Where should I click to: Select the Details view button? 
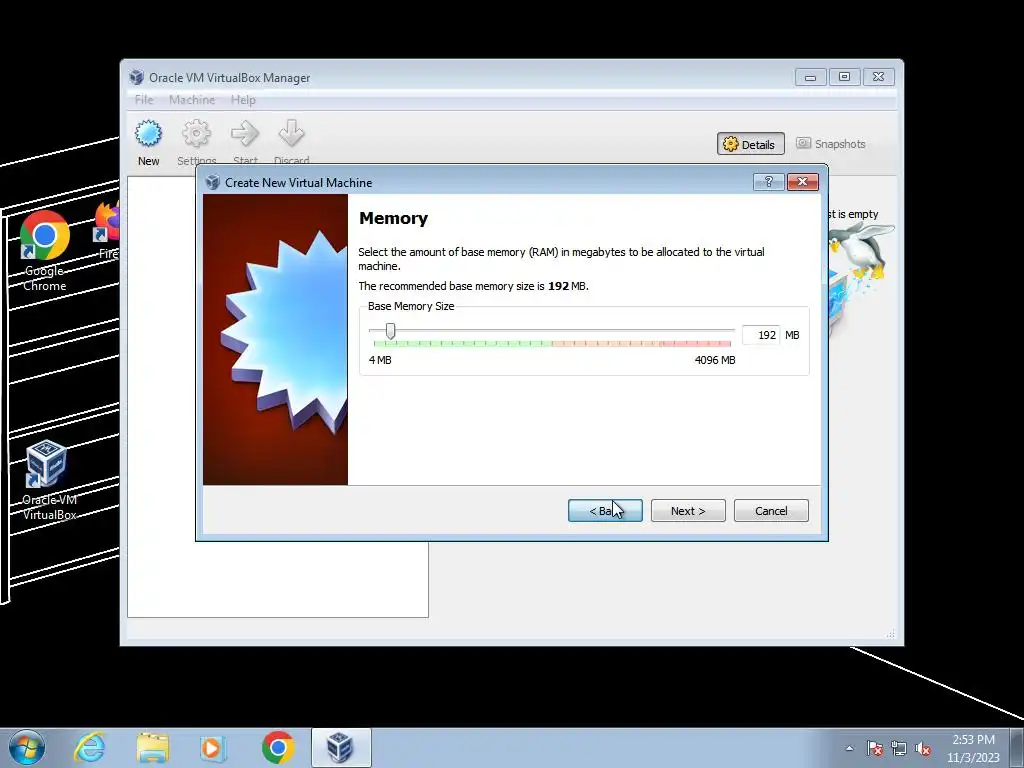(x=750, y=144)
